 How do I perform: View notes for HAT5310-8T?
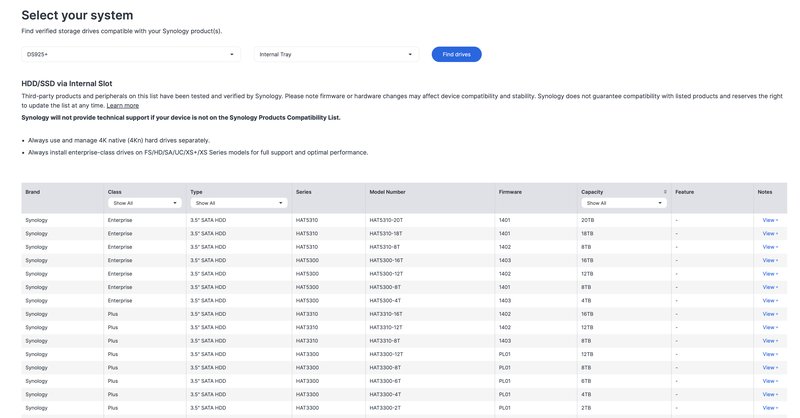click(770, 247)
